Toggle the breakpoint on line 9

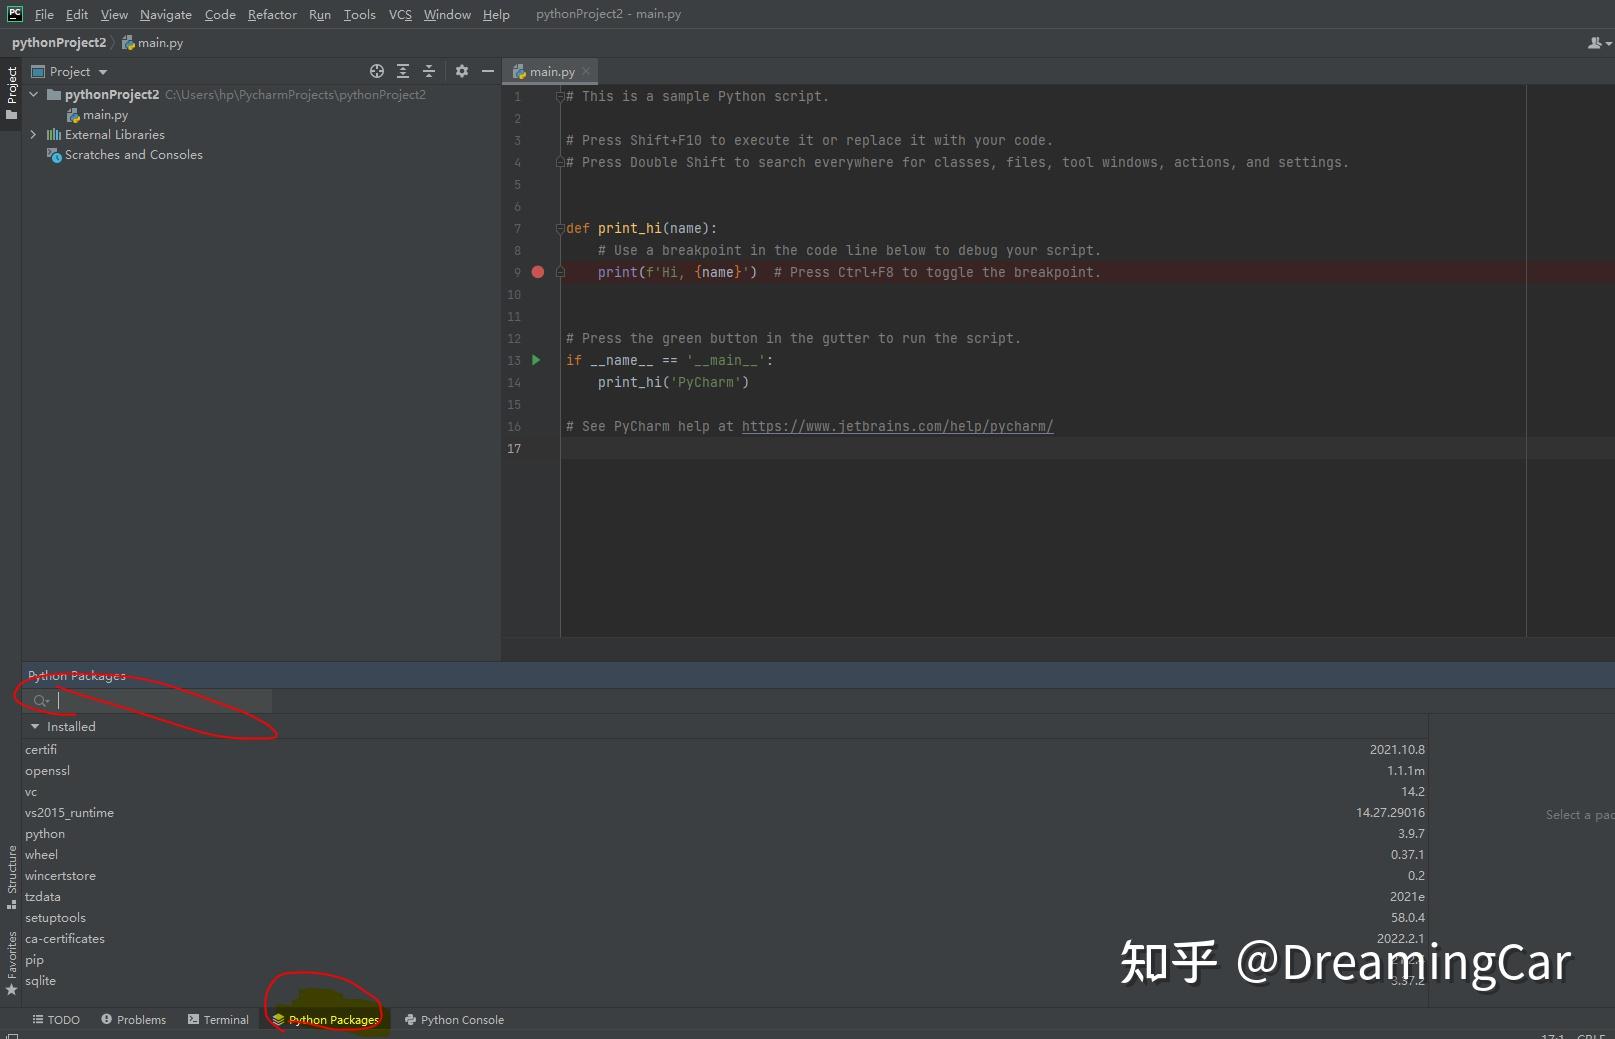[538, 272]
